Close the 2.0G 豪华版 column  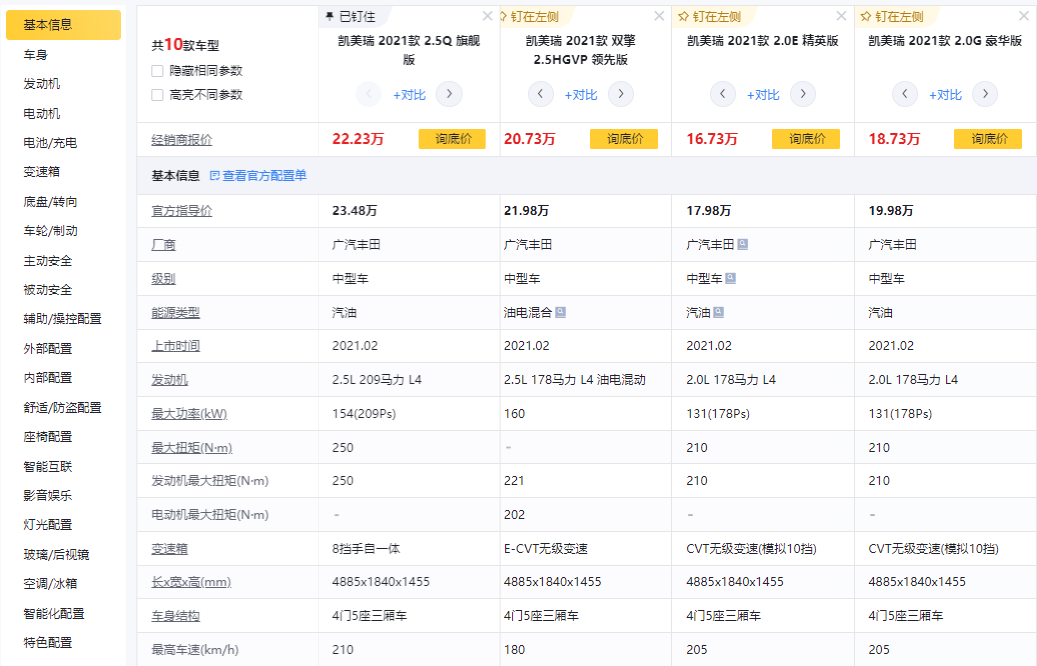pos(1024,16)
